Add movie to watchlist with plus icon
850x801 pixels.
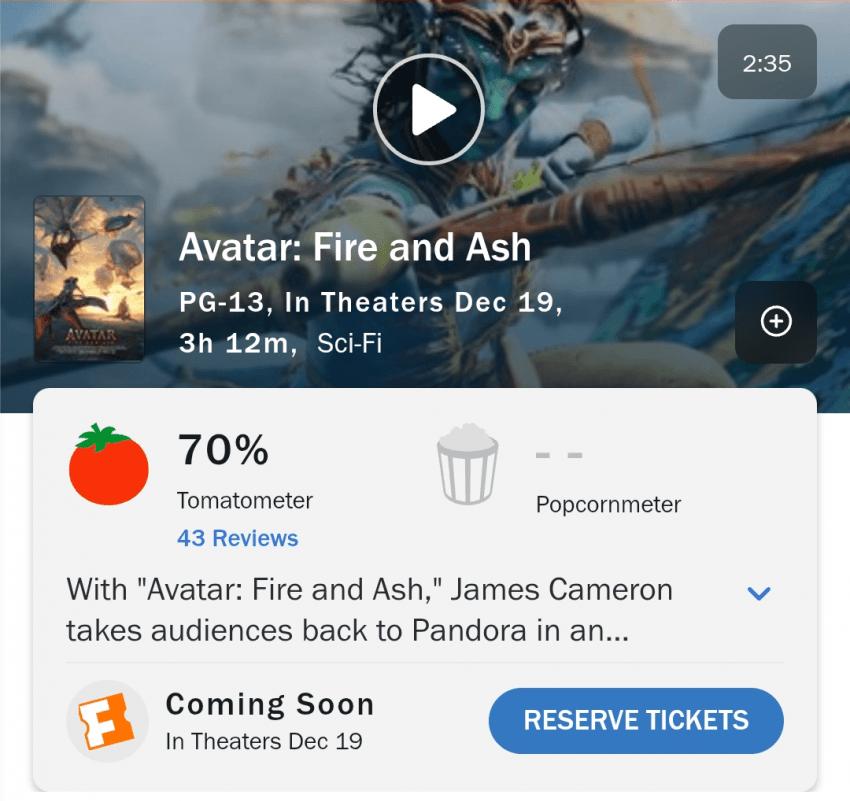[776, 322]
